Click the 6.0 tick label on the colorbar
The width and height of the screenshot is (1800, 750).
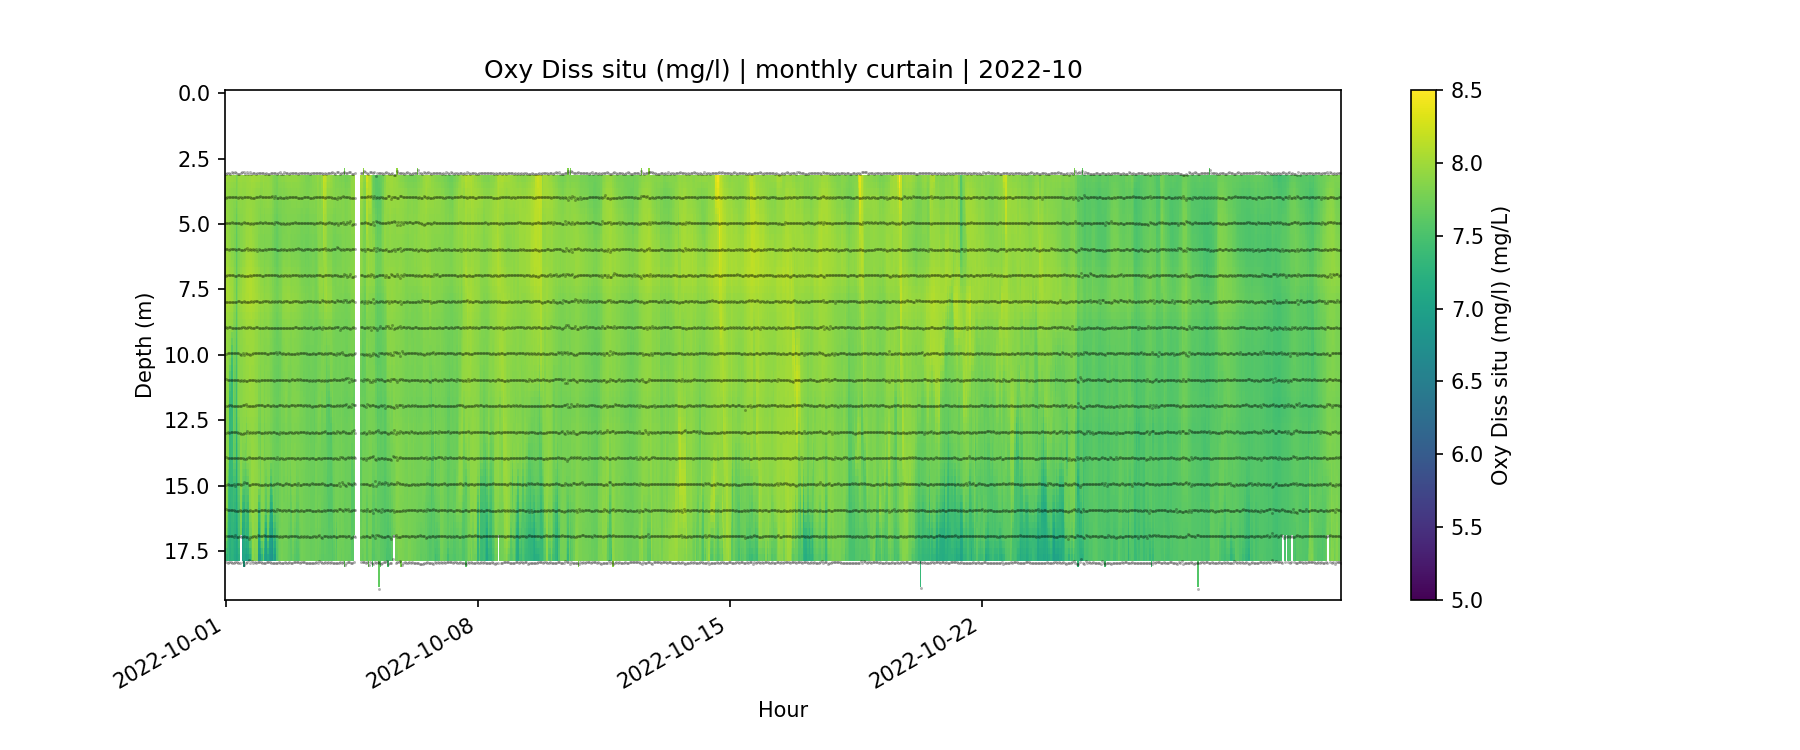click(x=1466, y=455)
